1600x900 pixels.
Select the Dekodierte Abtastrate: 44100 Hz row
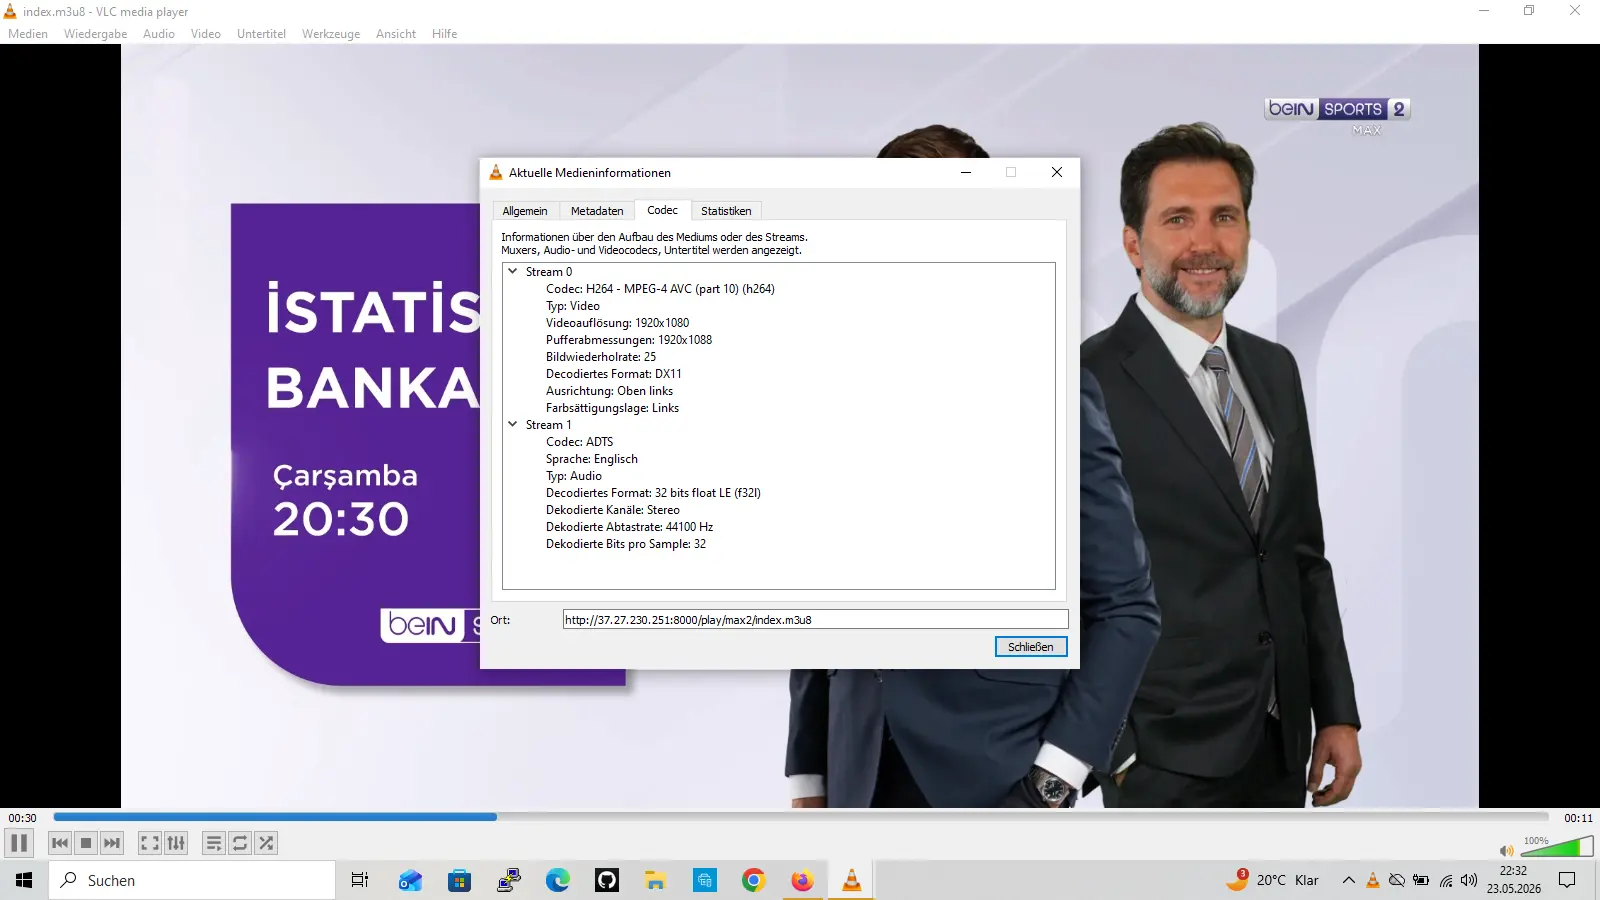pos(629,527)
